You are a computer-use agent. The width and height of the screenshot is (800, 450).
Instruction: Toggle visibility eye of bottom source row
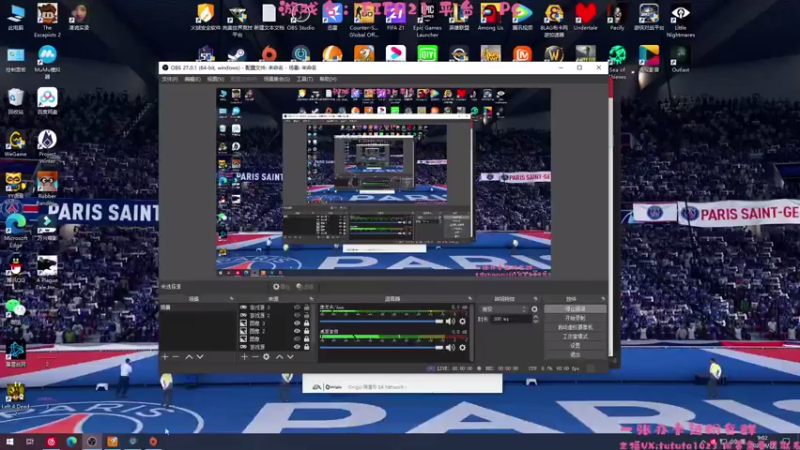click(x=297, y=347)
